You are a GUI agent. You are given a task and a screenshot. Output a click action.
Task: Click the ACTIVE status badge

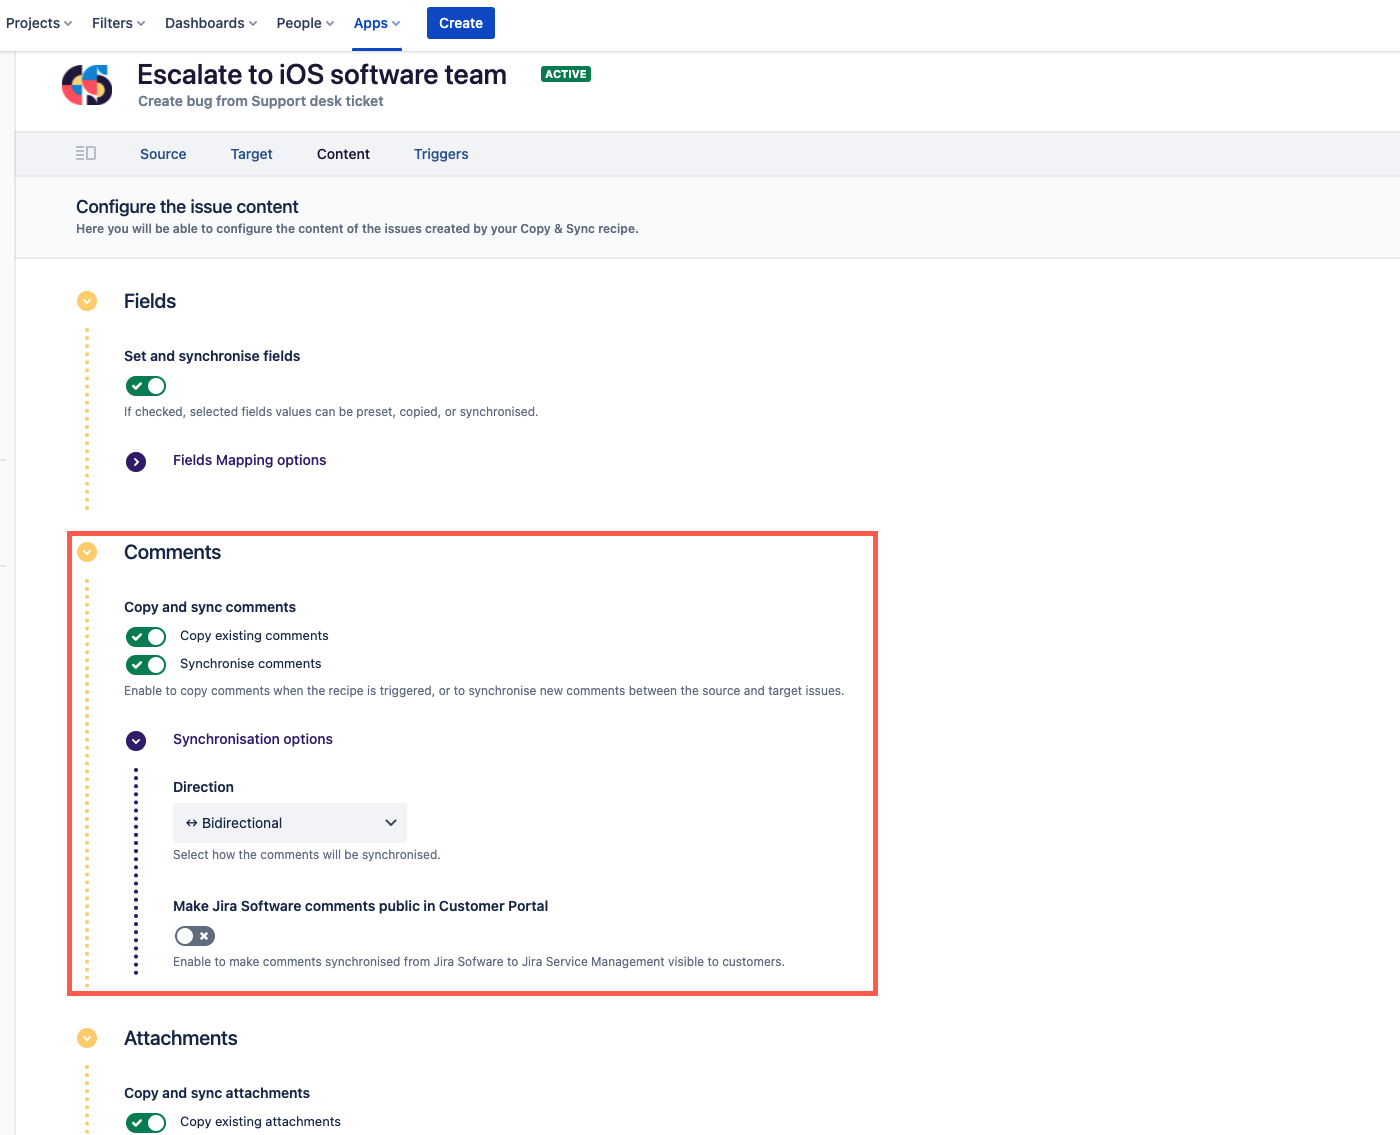click(565, 73)
